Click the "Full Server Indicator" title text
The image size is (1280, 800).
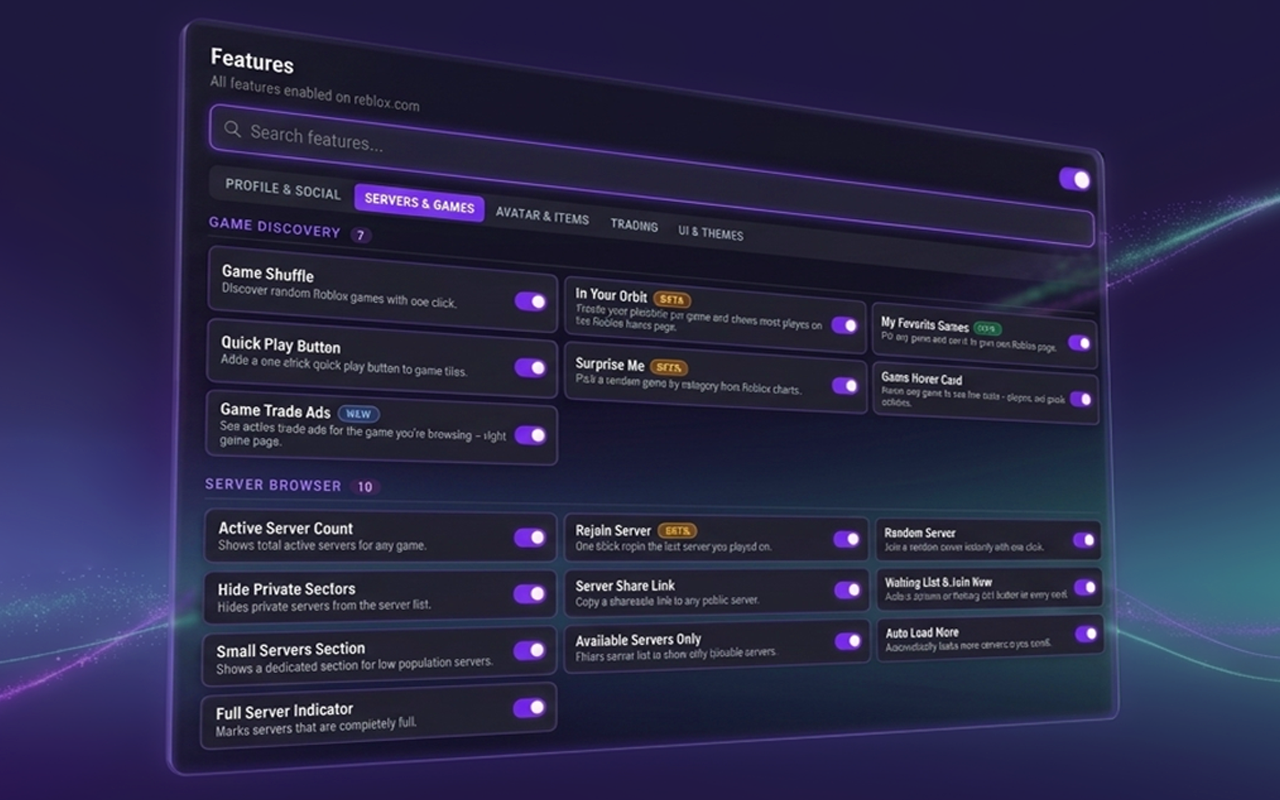click(x=284, y=712)
